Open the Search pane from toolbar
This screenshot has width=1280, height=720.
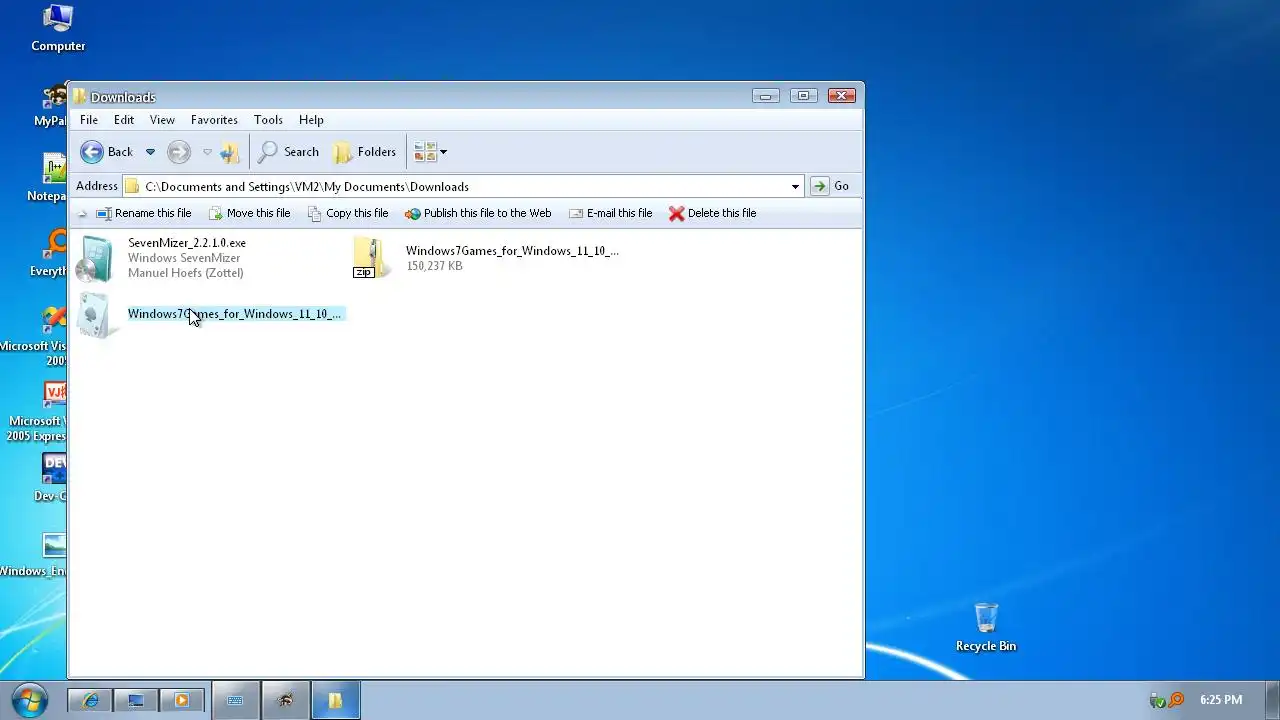click(289, 152)
